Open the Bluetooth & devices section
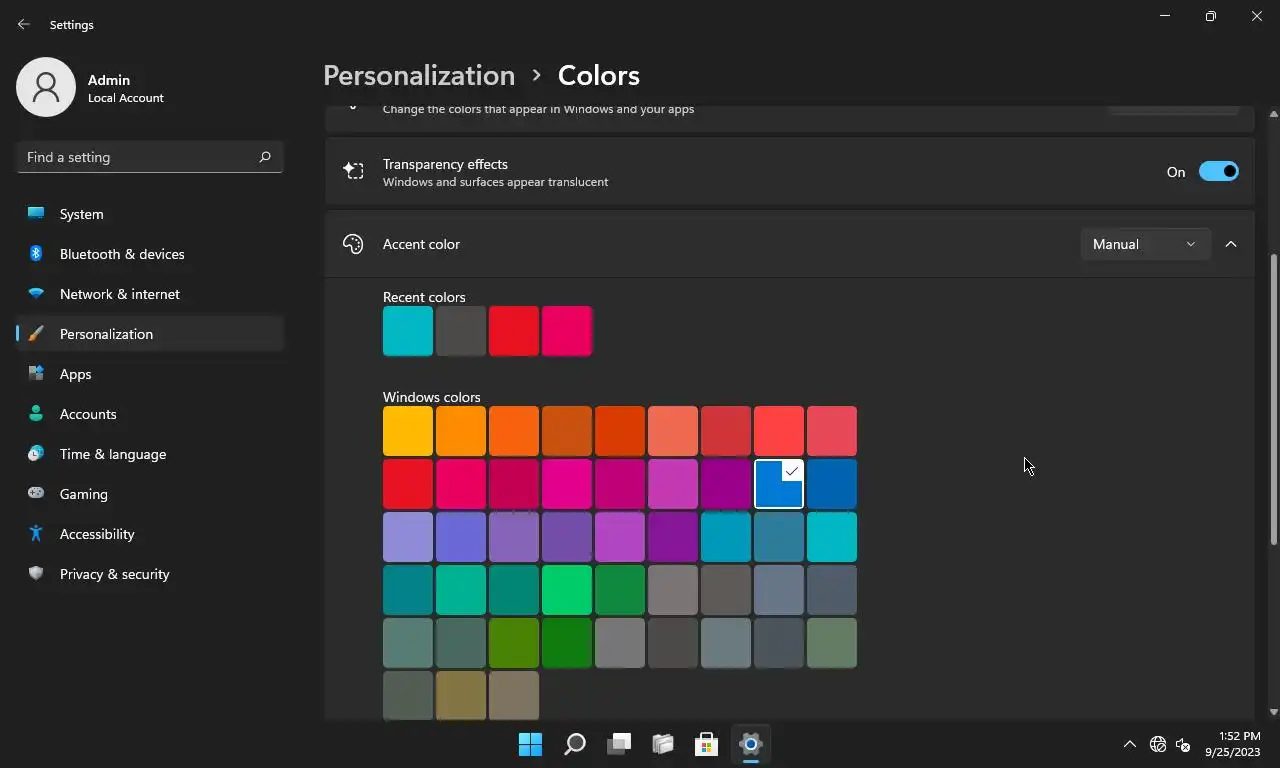This screenshot has height=768, width=1280. coord(121,254)
